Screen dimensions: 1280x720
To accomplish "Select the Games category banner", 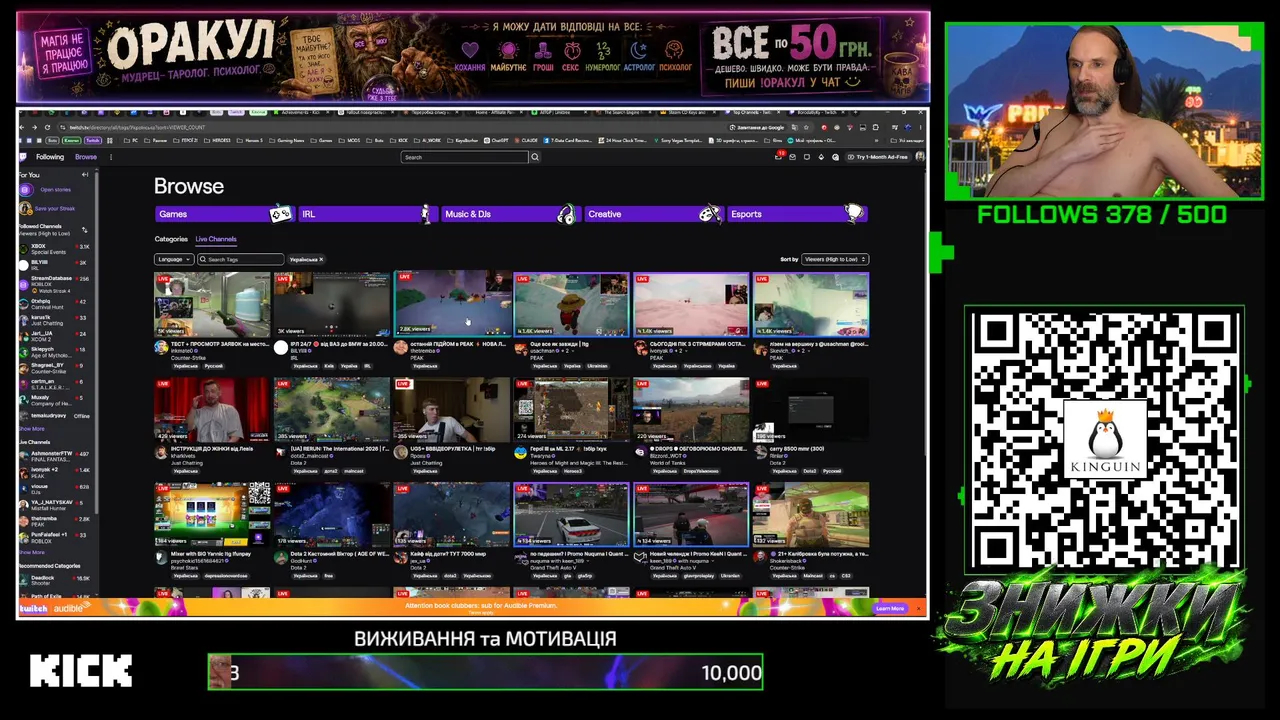I will coord(224,214).
